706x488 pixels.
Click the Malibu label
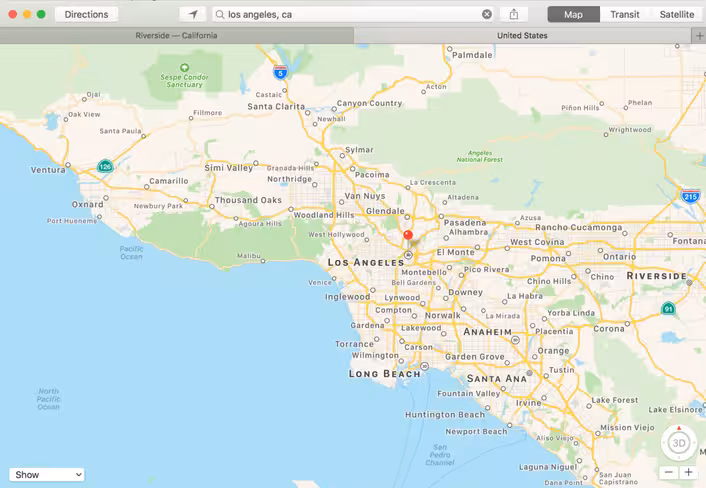tap(249, 256)
